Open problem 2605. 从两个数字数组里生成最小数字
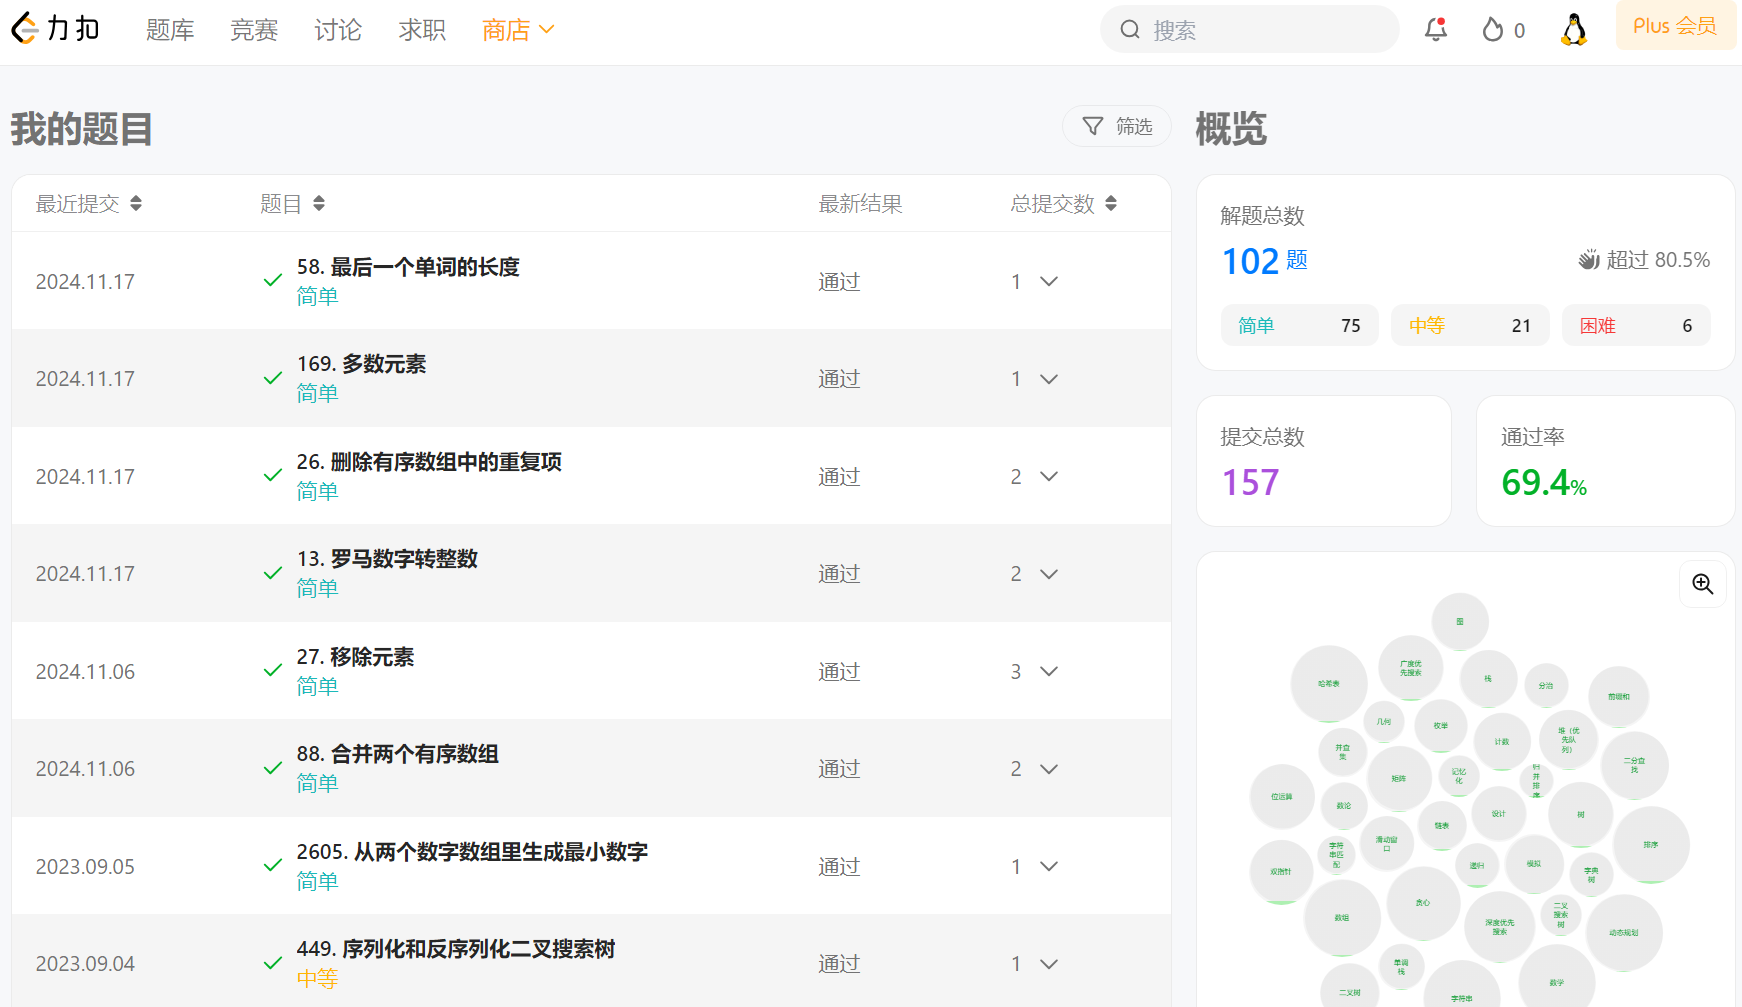1742x1007 pixels. click(x=472, y=852)
